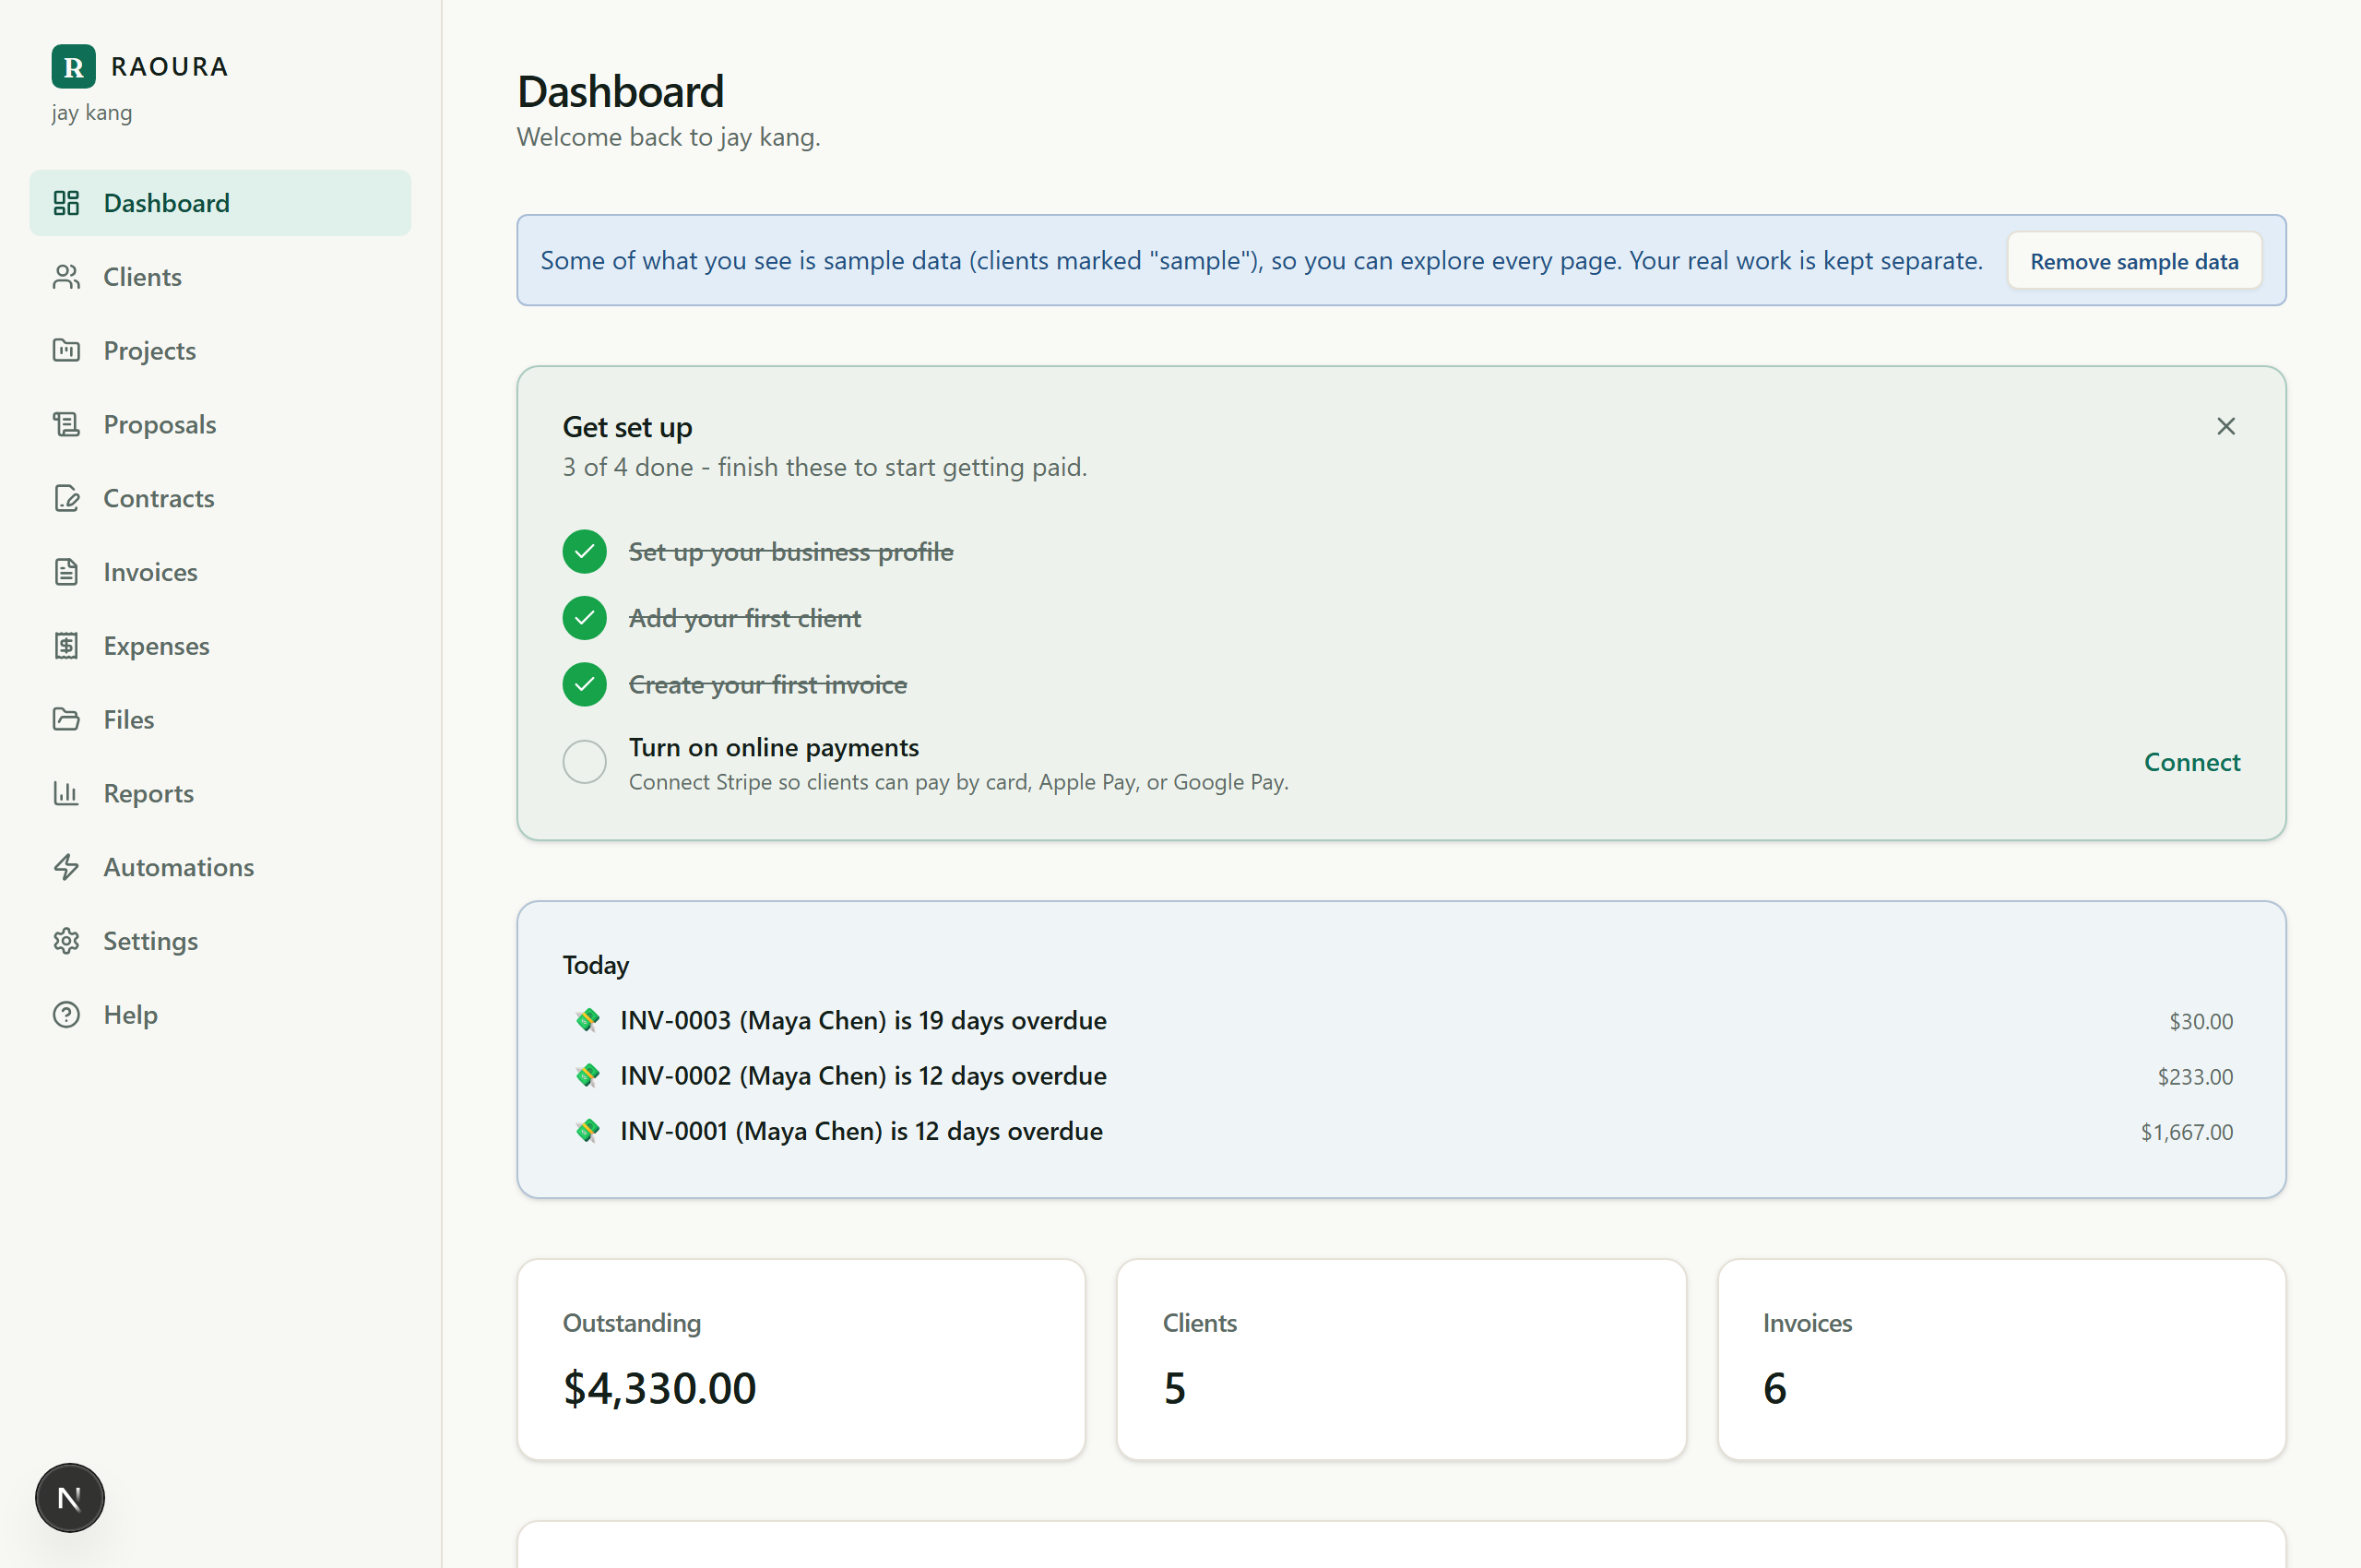Screen dimensions: 2361x1568
Task: Click 'Turn on online payments' title
Action: tap(774, 748)
